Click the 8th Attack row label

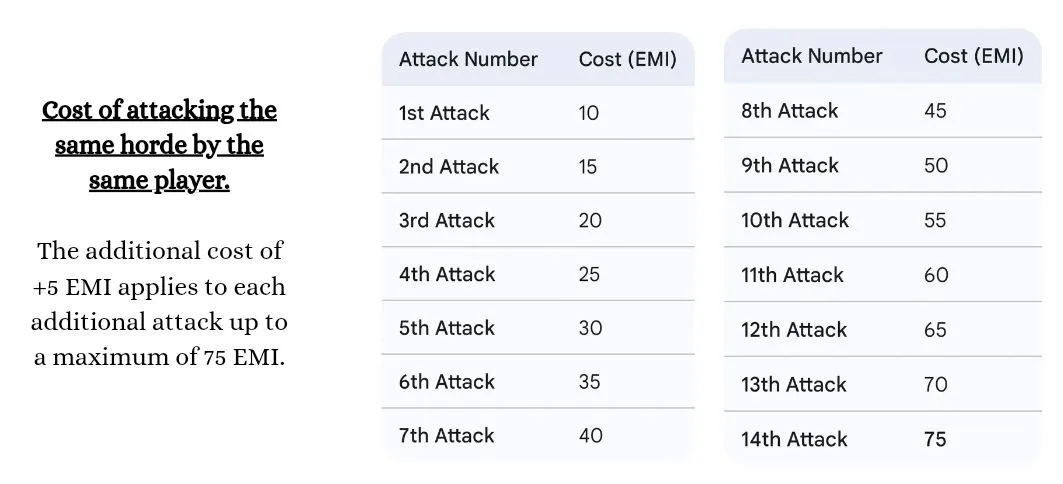789,111
